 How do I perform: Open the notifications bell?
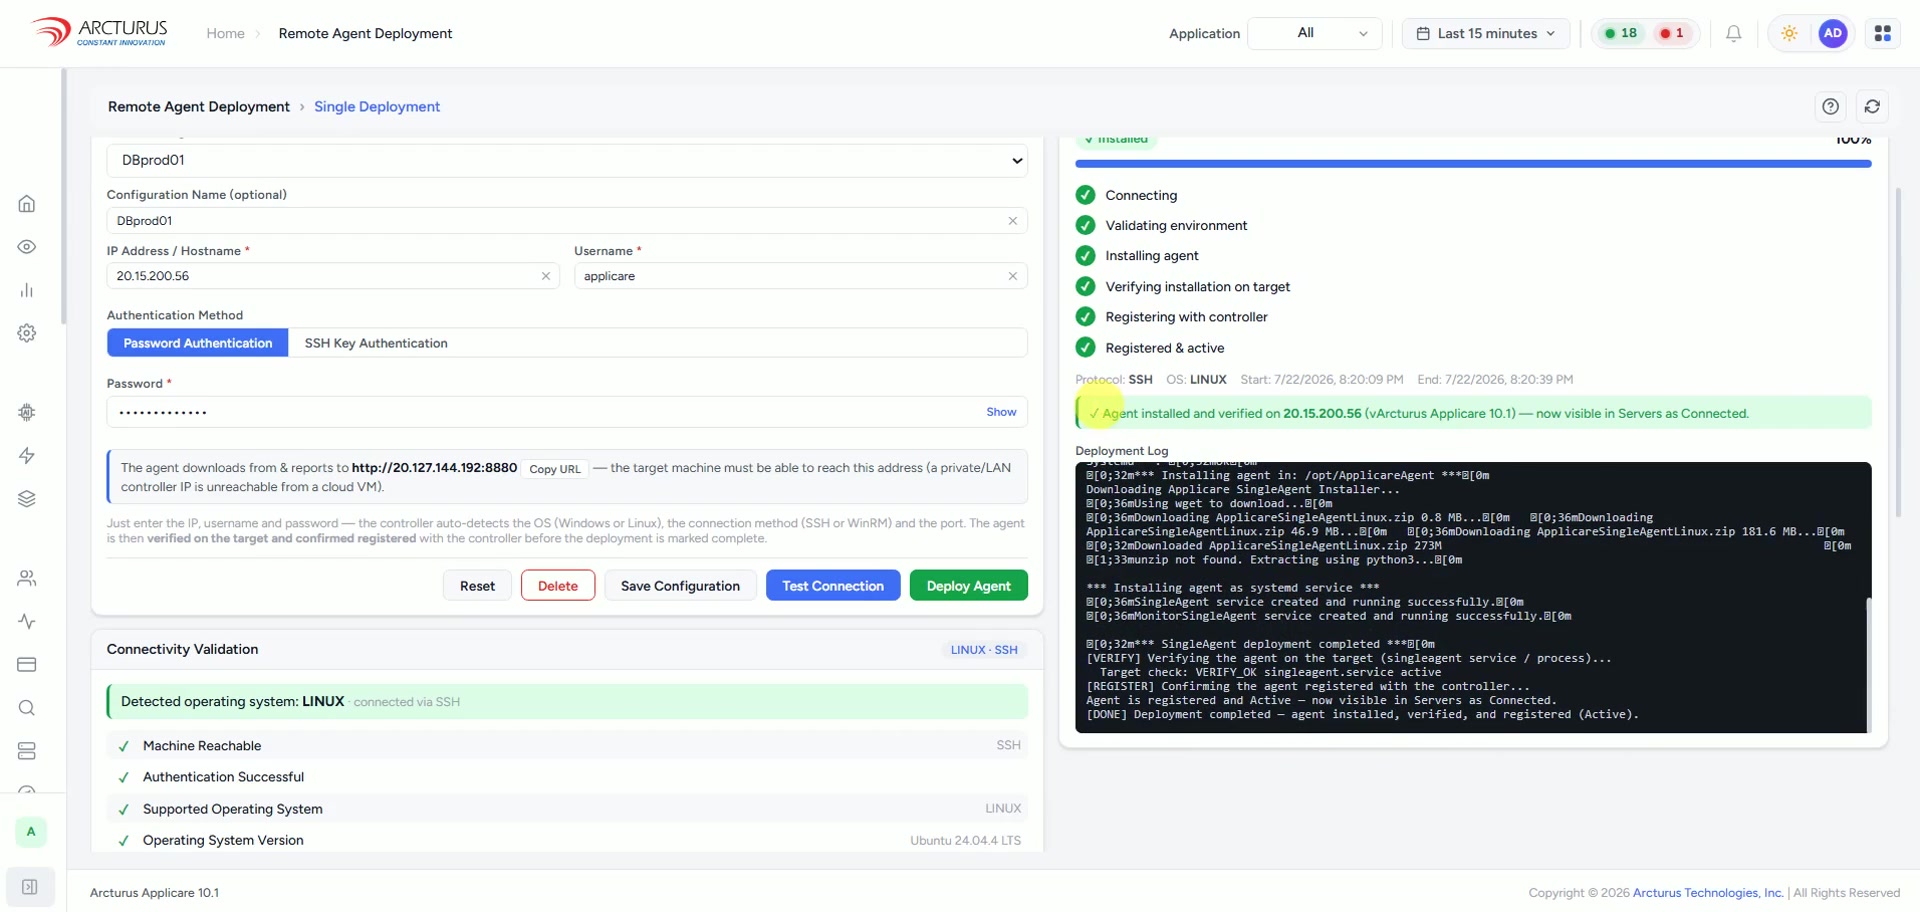click(x=1734, y=33)
